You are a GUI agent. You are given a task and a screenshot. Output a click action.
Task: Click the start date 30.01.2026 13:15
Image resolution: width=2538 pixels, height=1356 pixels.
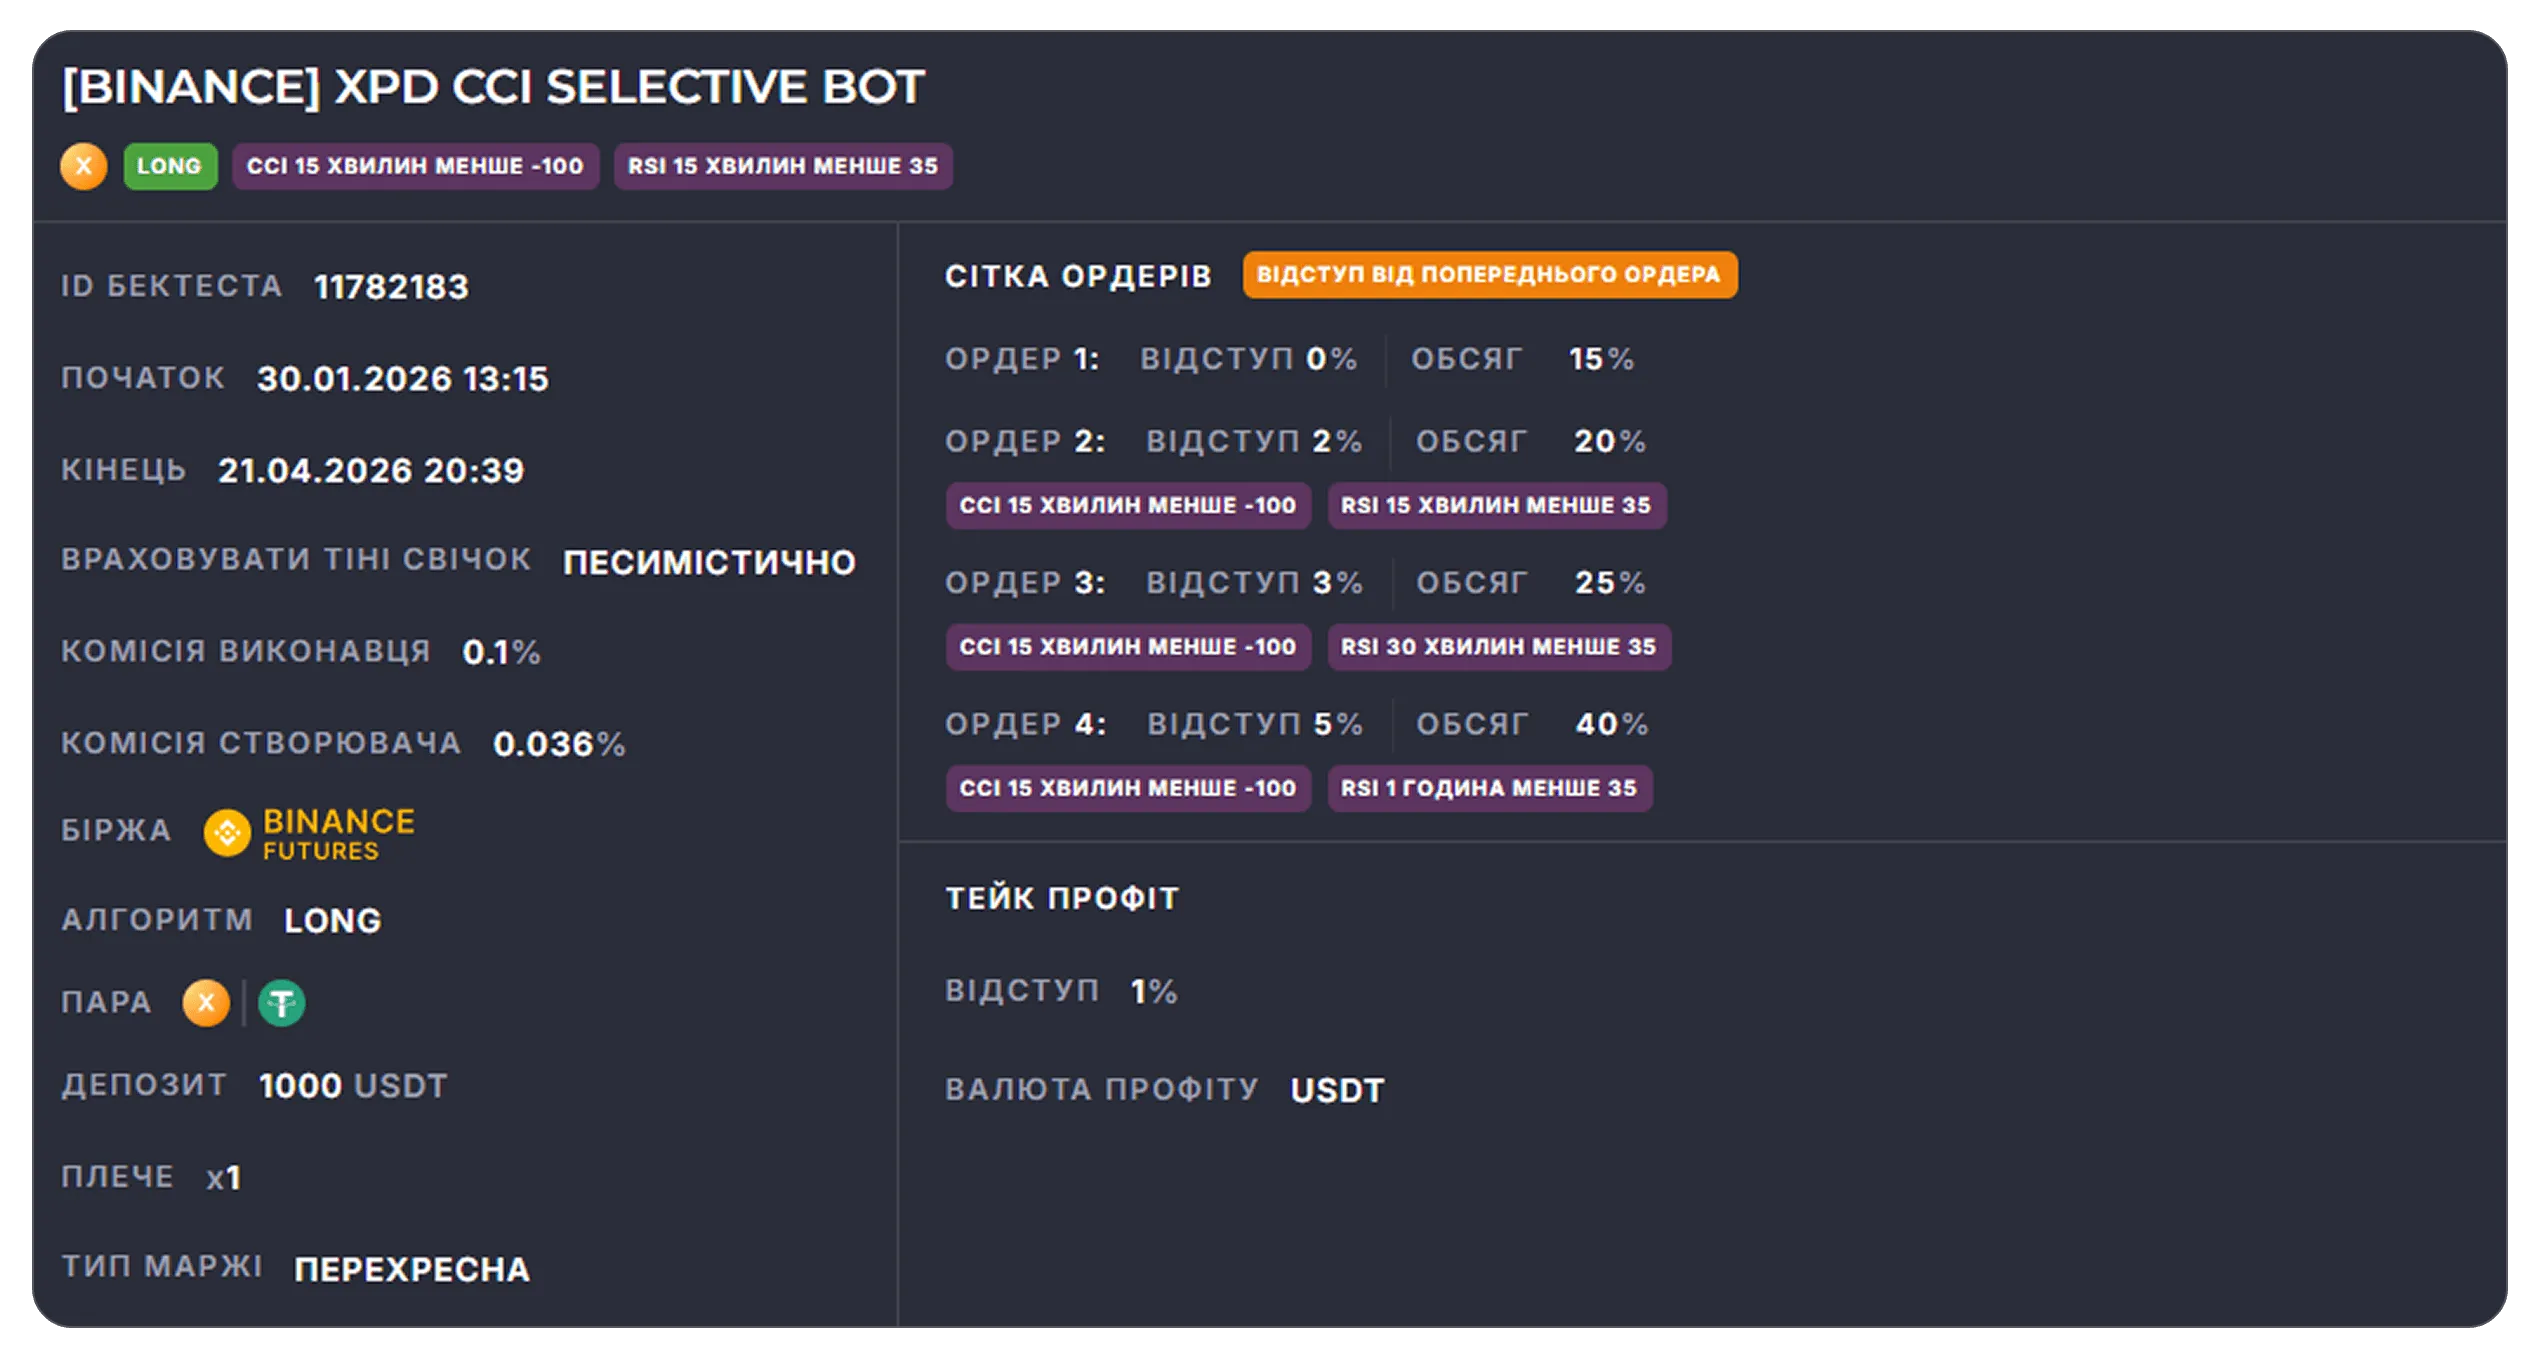[403, 379]
